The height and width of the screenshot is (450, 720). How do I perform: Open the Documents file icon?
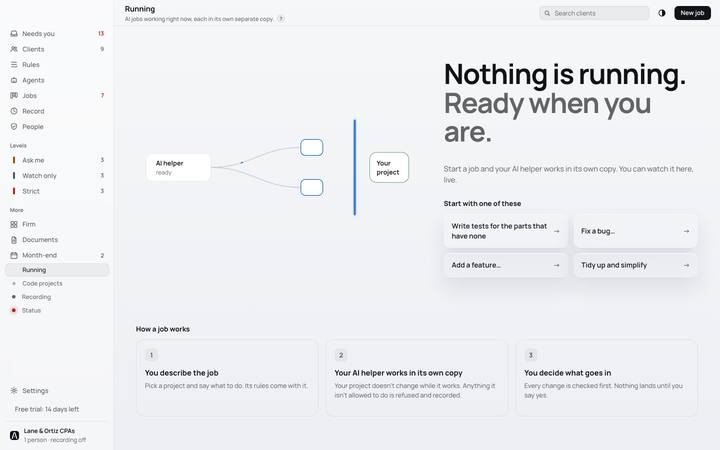pyautogui.click(x=14, y=240)
